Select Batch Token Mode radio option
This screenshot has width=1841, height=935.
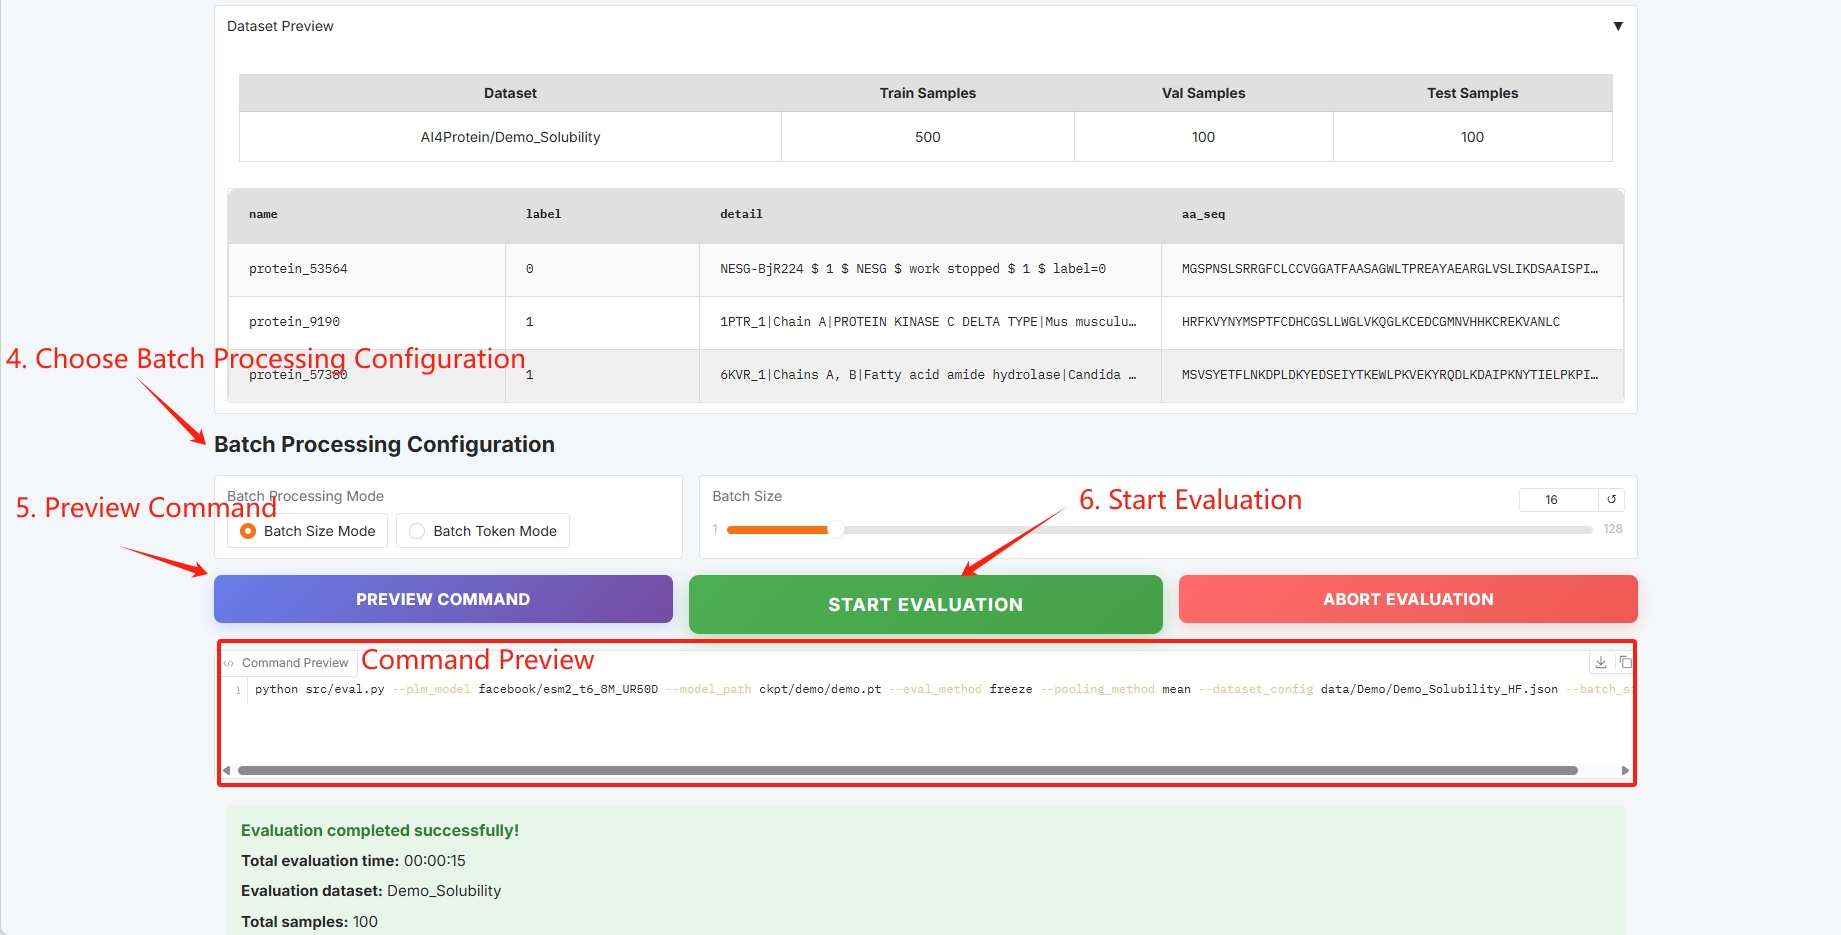(x=418, y=531)
